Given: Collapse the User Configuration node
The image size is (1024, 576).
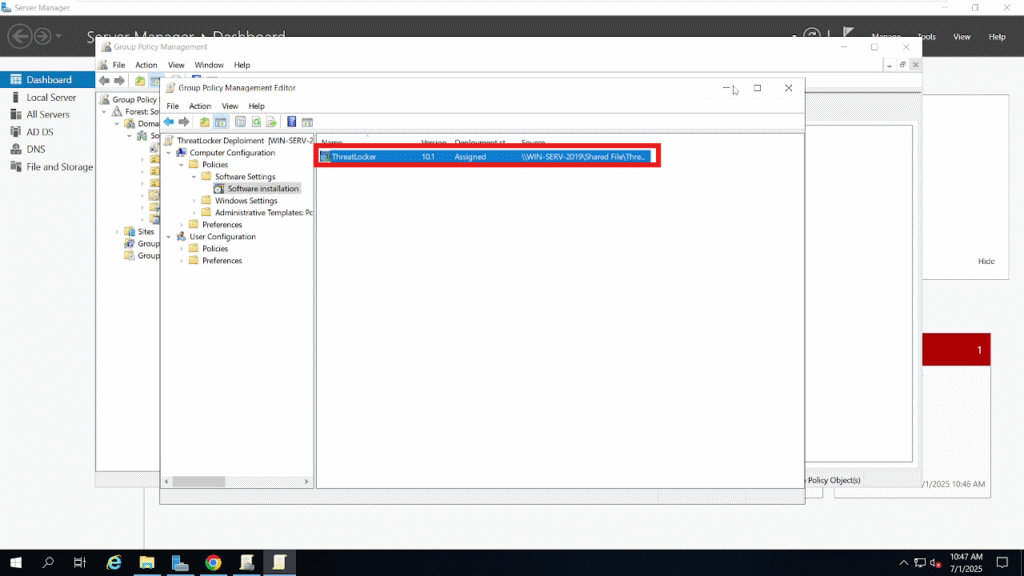Looking at the screenshot, I should tap(169, 237).
